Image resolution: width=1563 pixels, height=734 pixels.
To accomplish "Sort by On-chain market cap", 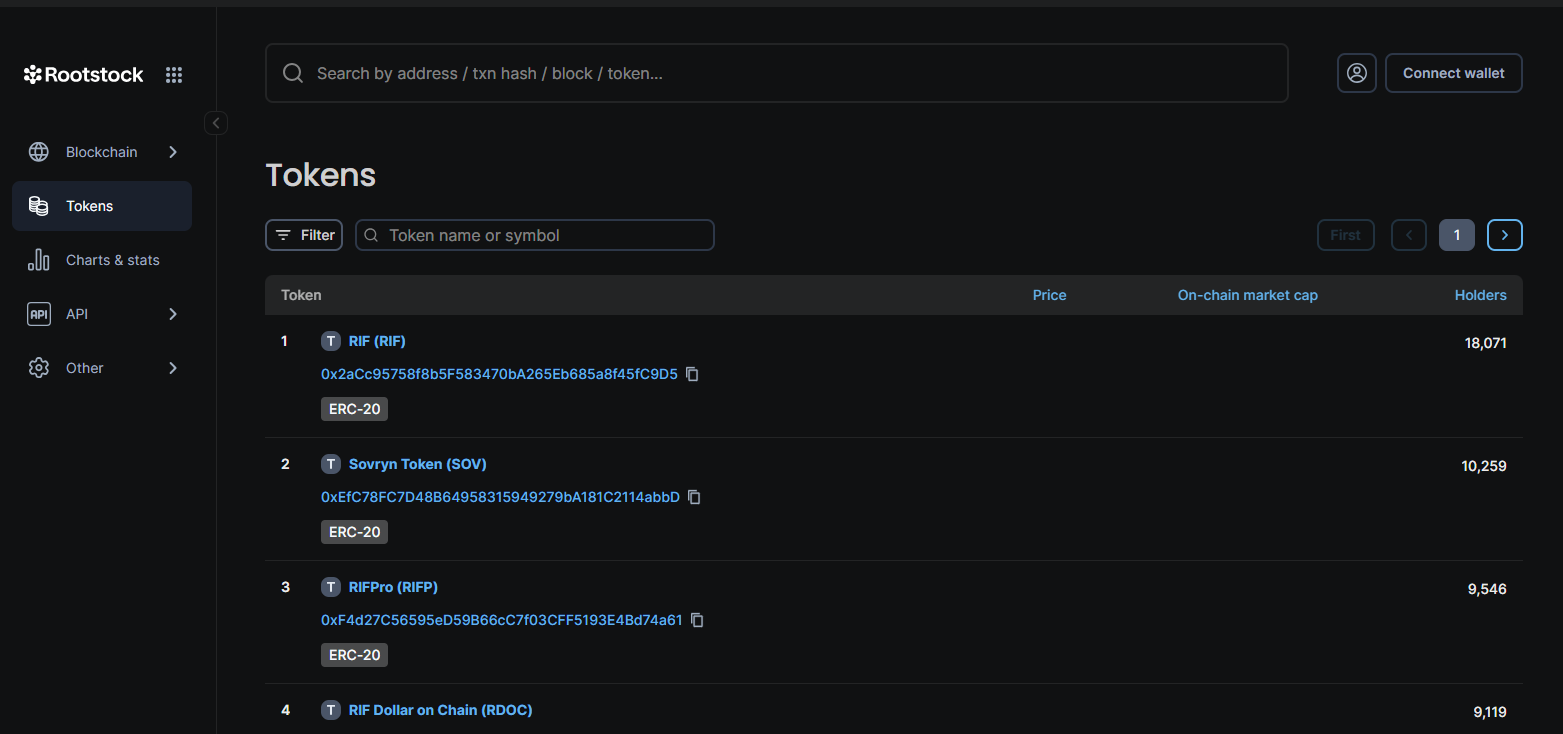I will point(1247,295).
